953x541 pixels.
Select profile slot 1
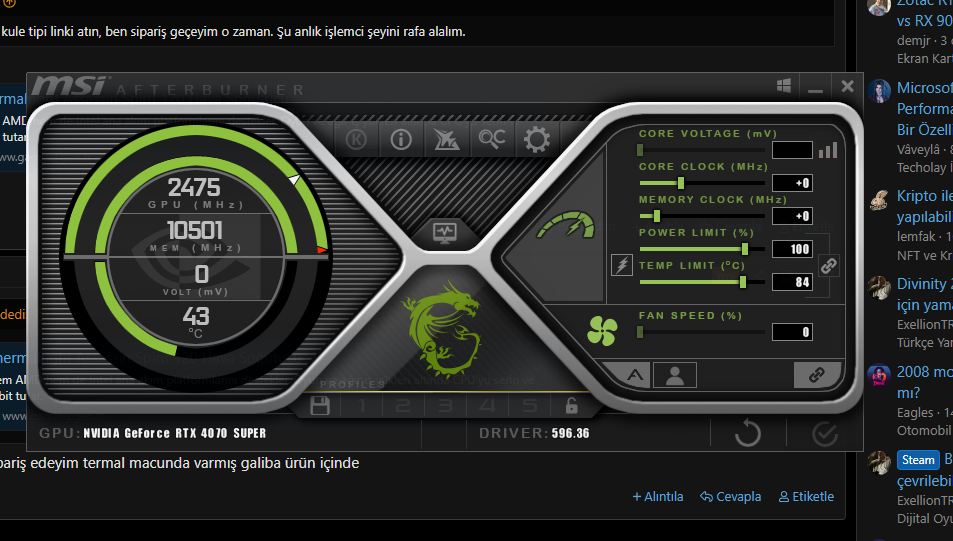point(362,405)
